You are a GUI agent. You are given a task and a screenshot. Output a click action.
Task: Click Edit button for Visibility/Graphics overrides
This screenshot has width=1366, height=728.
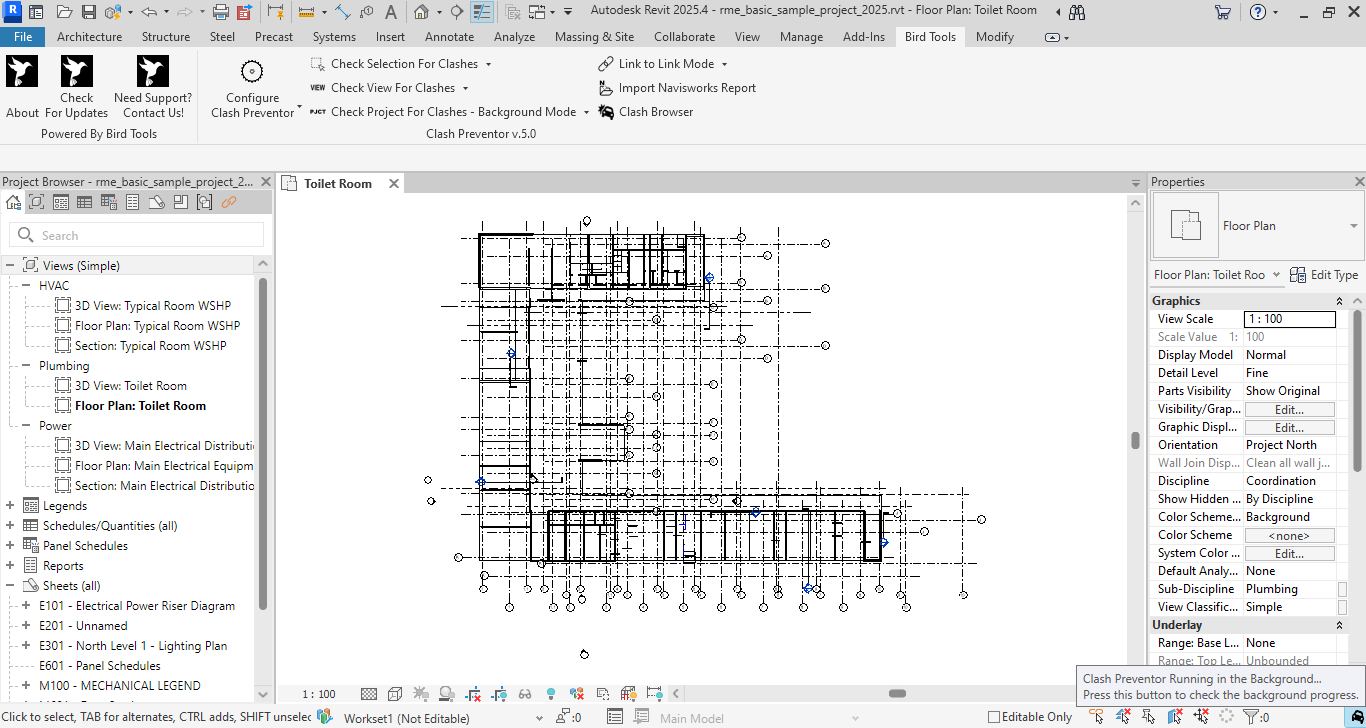[1288, 409]
